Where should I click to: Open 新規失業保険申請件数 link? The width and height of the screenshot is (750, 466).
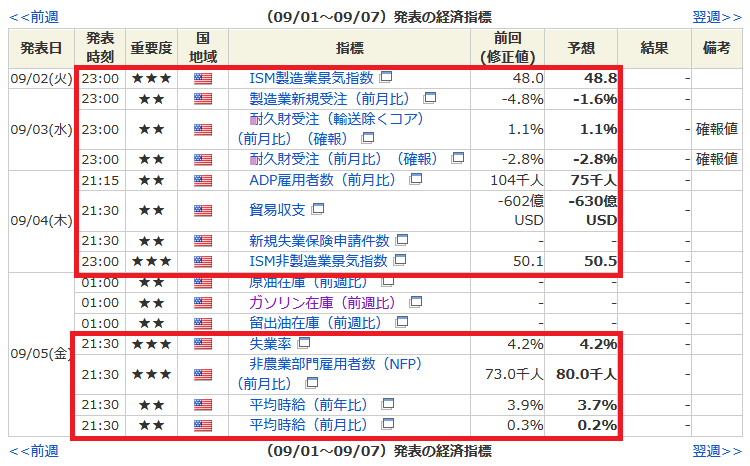pos(319,241)
